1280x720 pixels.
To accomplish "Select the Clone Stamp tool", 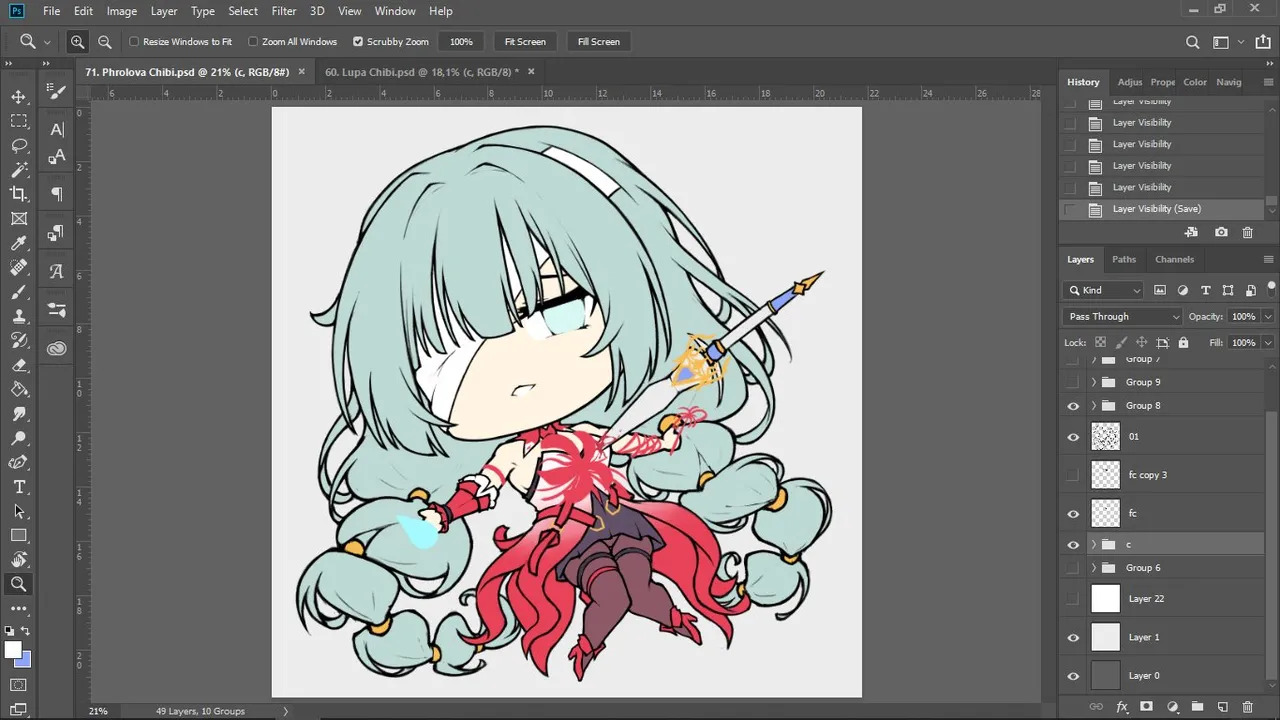I will point(19,316).
